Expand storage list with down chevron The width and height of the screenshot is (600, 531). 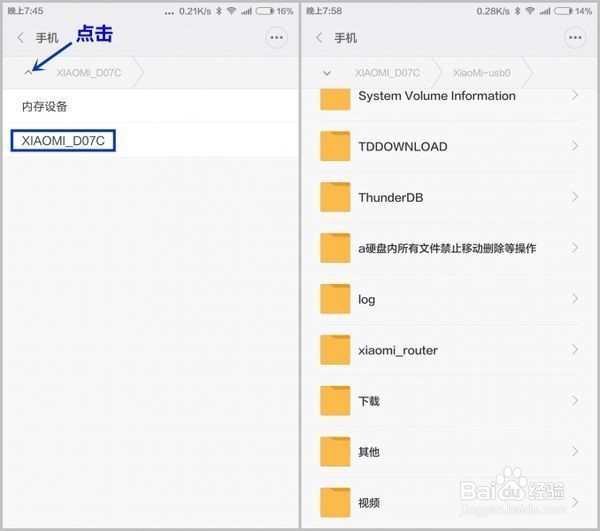click(x=327, y=73)
